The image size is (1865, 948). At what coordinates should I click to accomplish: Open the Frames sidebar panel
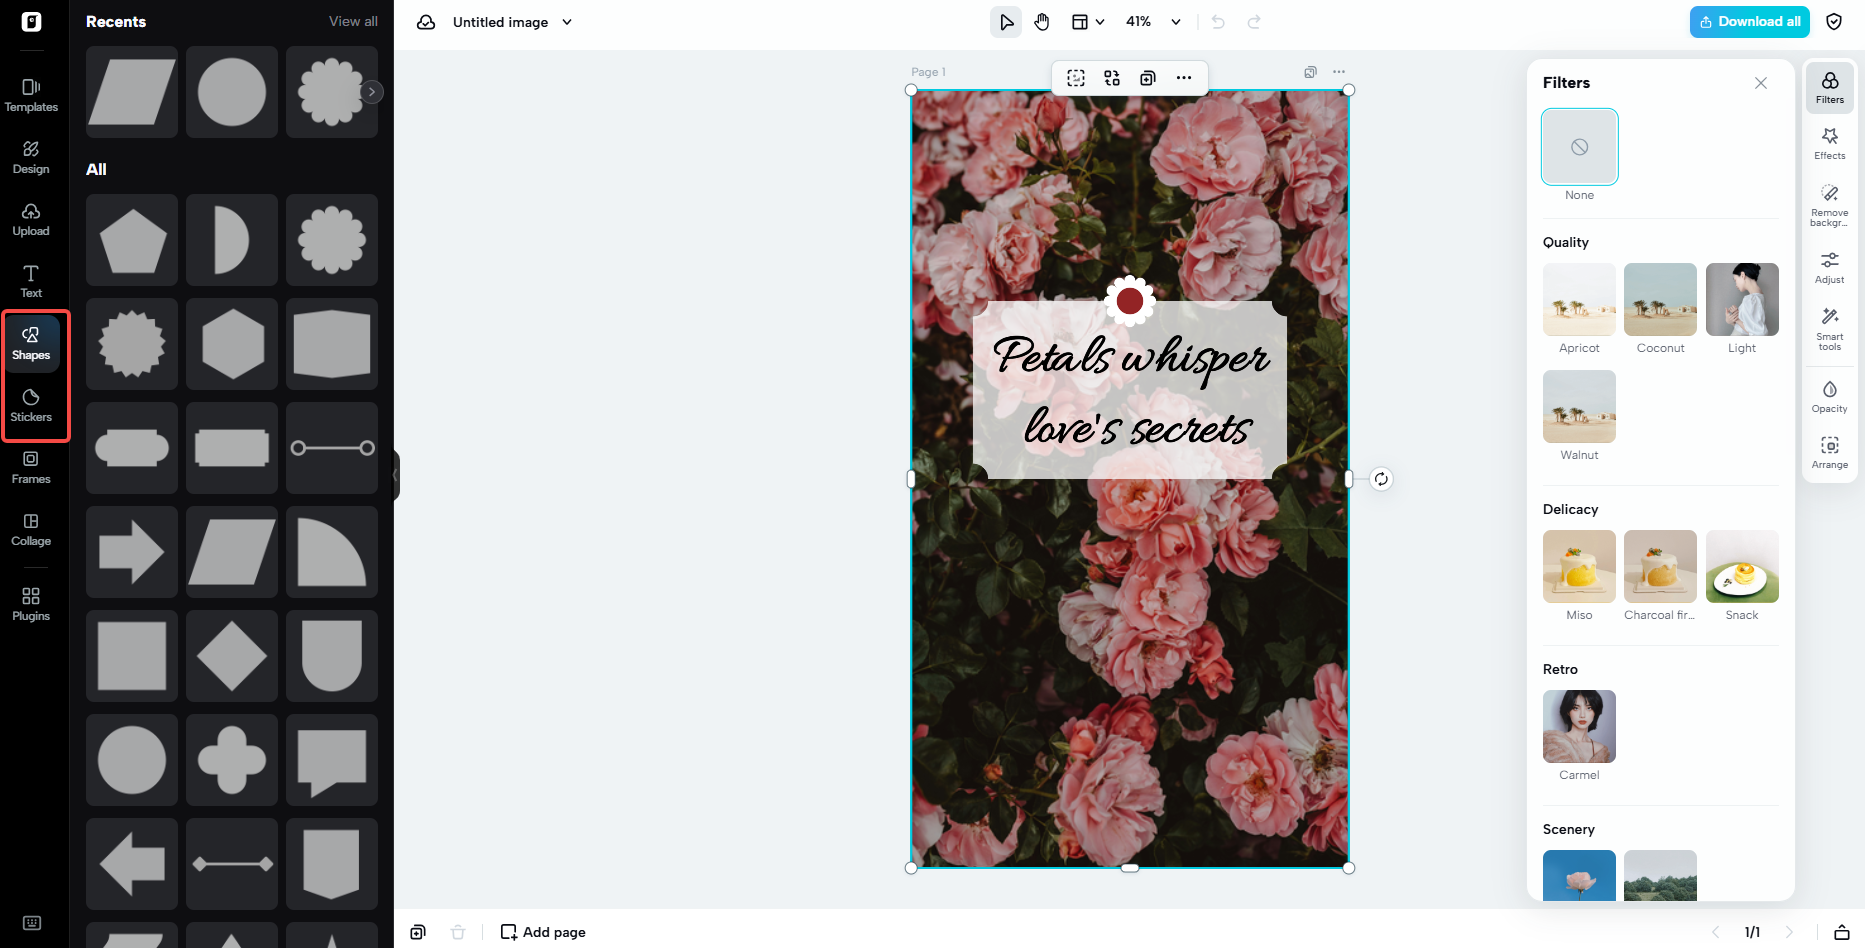click(31, 468)
